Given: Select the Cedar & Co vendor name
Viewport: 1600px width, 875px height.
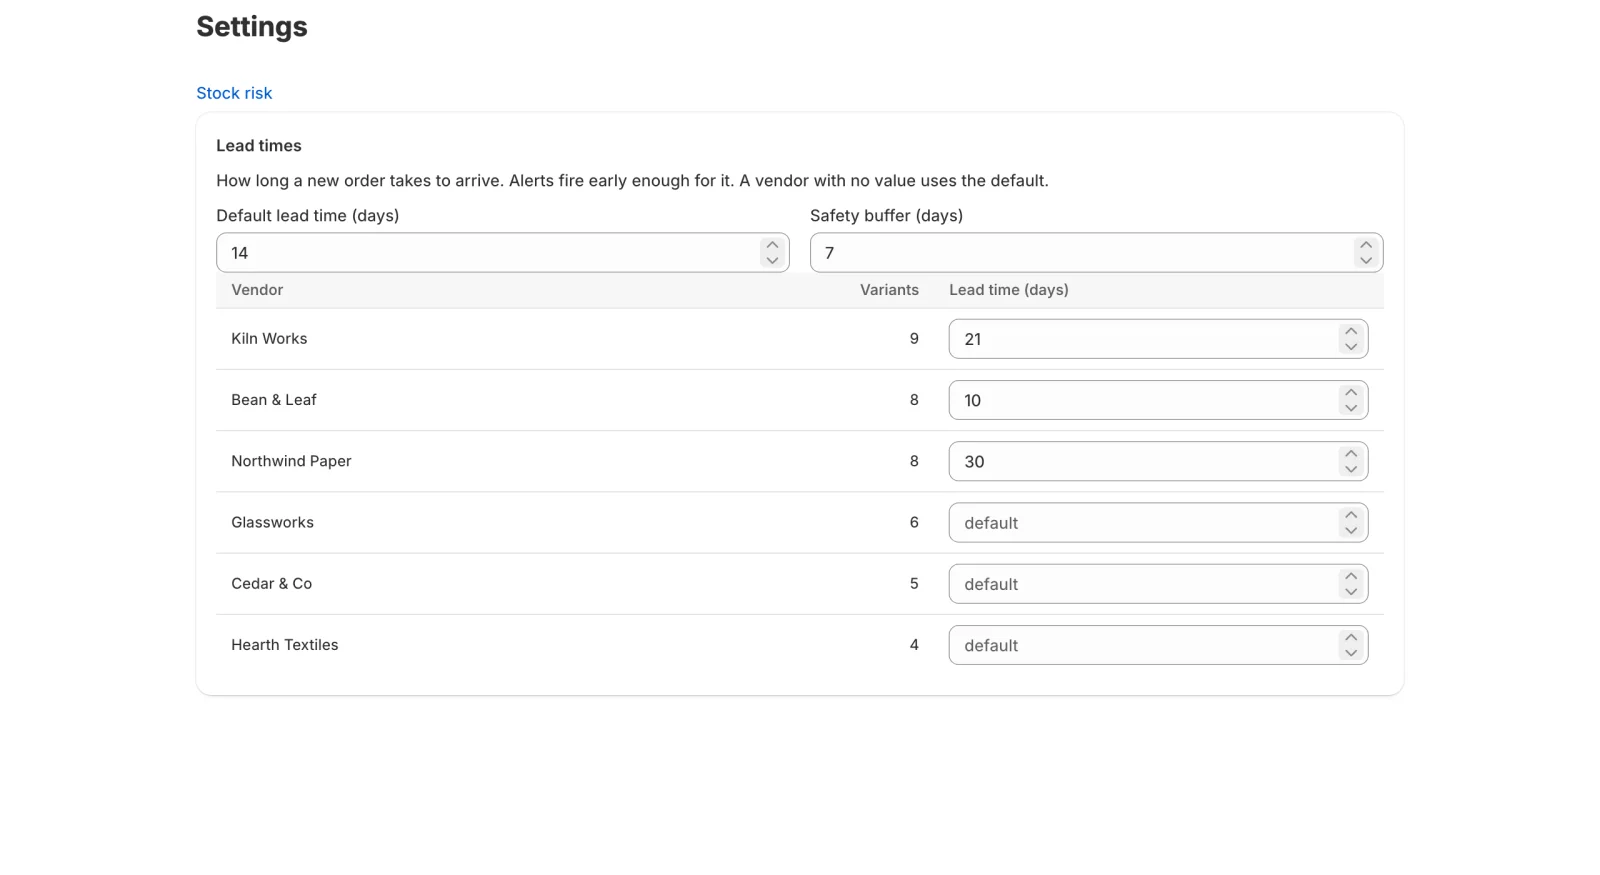Looking at the screenshot, I should tap(271, 584).
